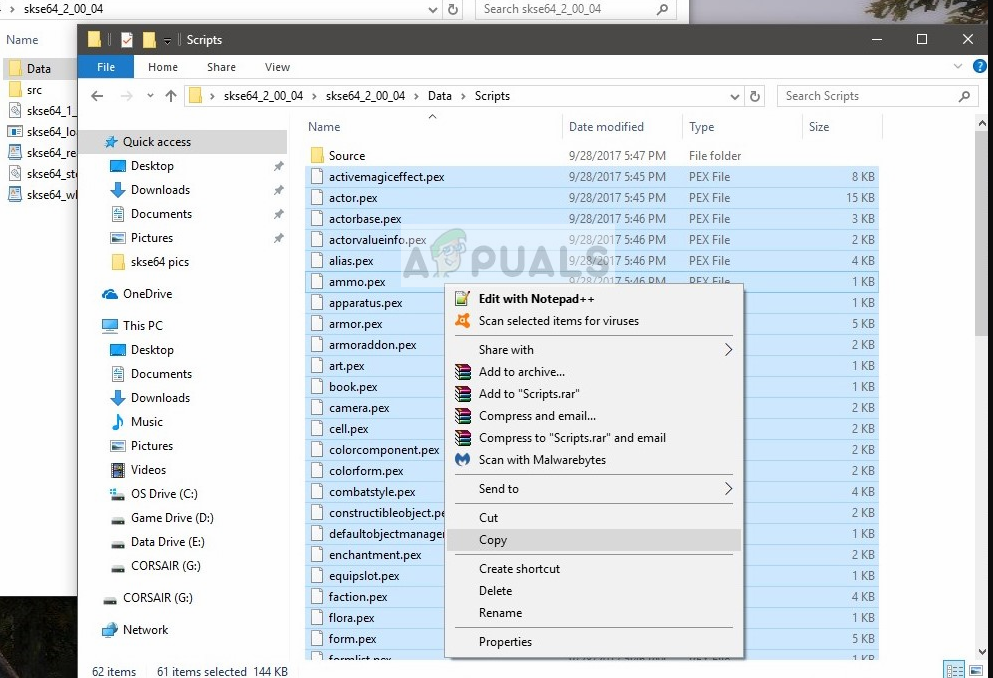Sort by Date modified column header
Image resolution: width=993 pixels, height=678 pixels.
622,127
